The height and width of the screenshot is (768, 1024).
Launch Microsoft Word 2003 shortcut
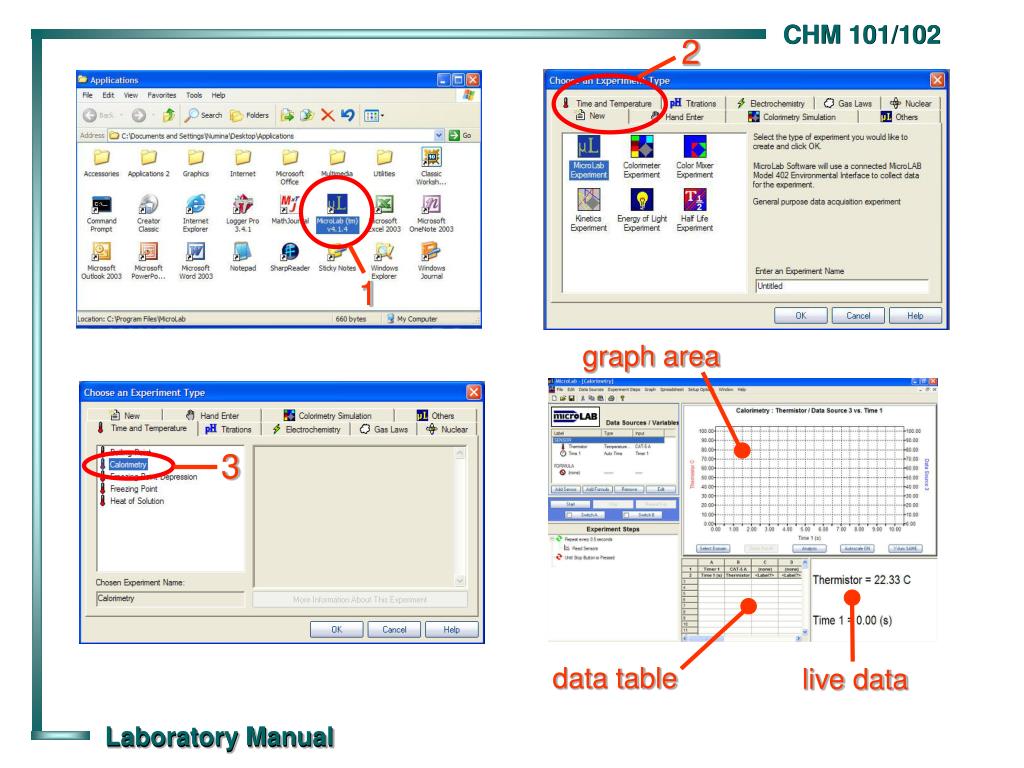click(x=196, y=261)
